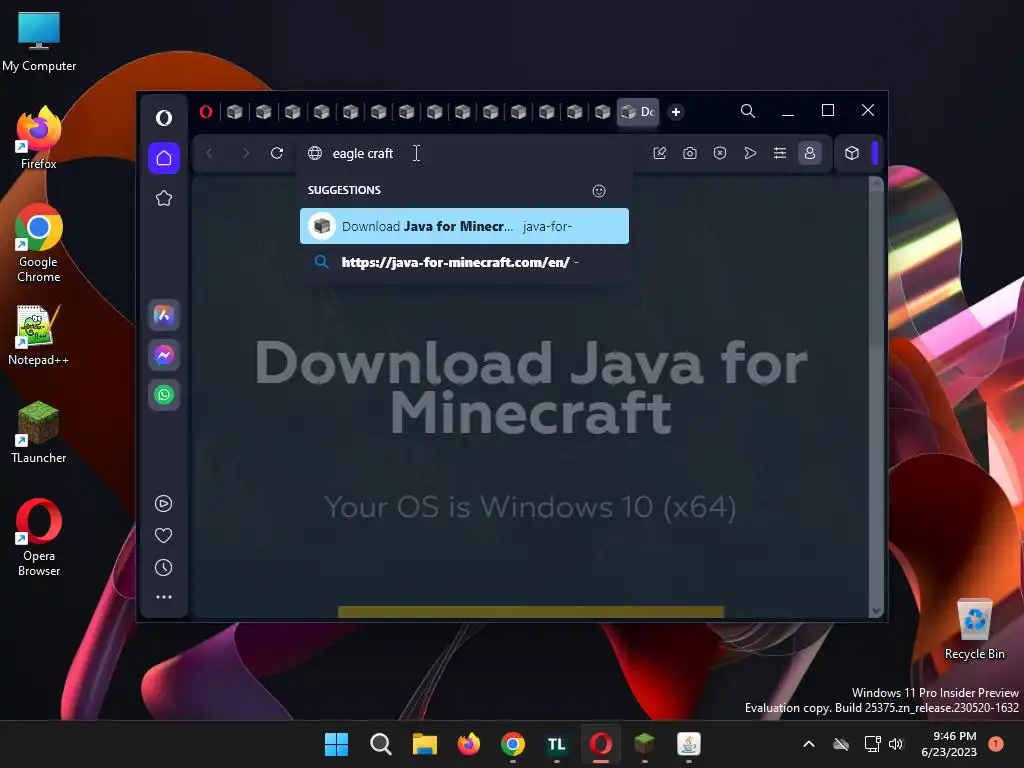This screenshot has height=768, width=1024.
Task: Open the ad blocker shield icon
Action: coord(720,153)
